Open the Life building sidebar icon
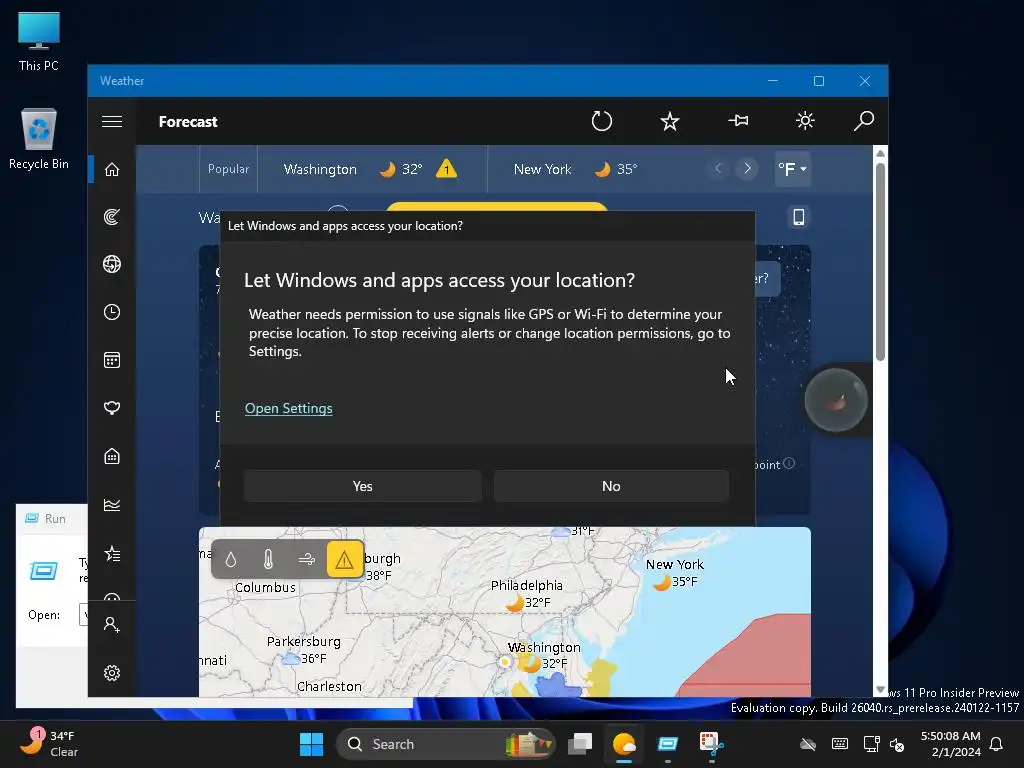 coord(112,456)
